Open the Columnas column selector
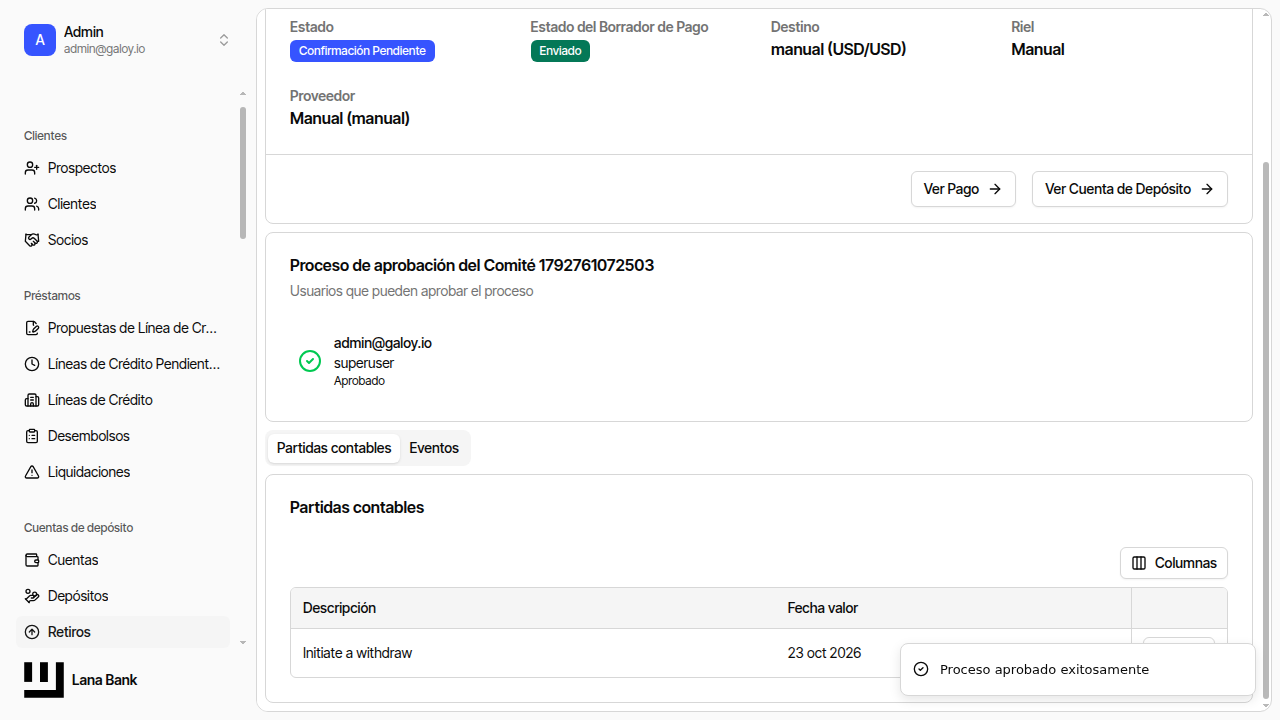 [1174, 563]
